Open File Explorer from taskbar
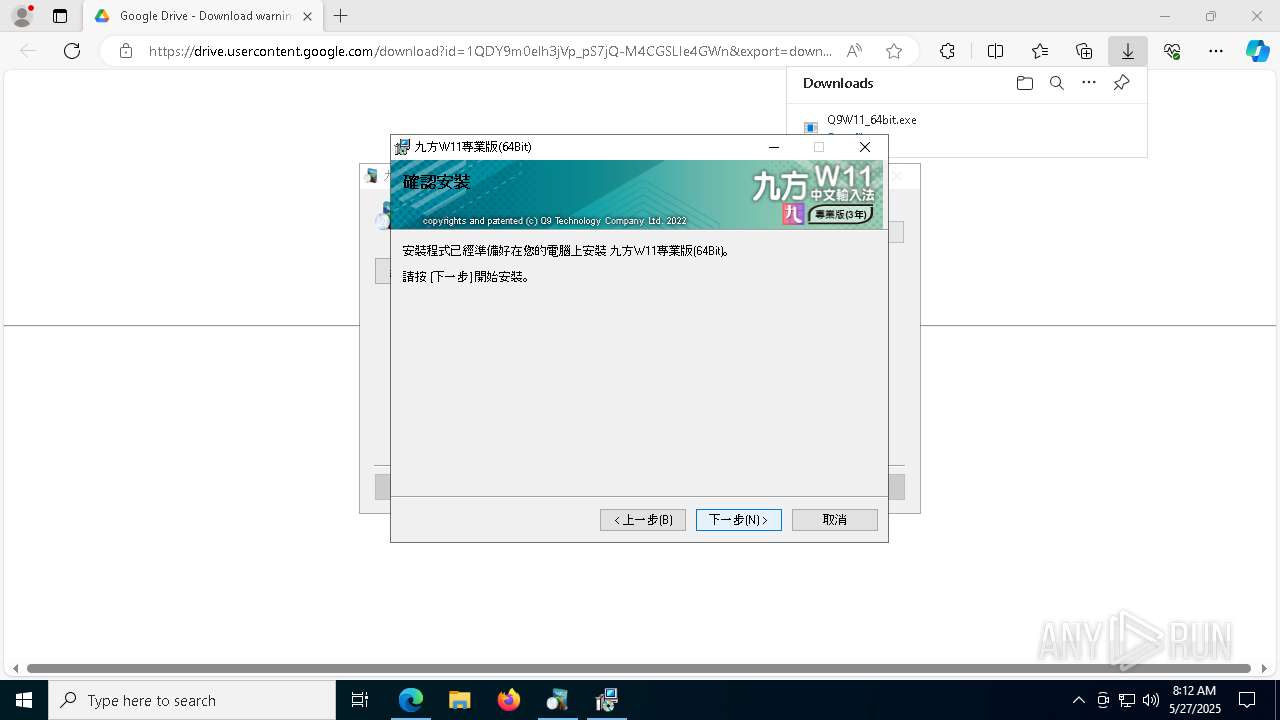1280x720 pixels. pos(459,700)
